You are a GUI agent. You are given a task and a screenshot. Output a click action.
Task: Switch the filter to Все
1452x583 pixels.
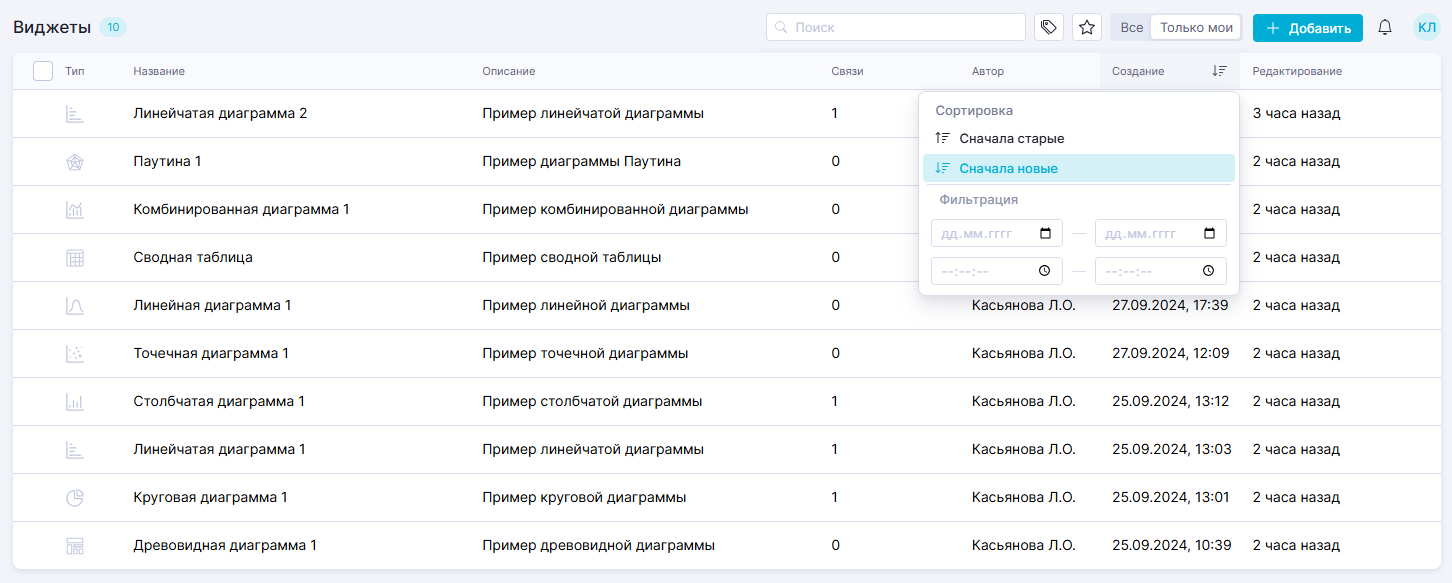pyautogui.click(x=1131, y=27)
